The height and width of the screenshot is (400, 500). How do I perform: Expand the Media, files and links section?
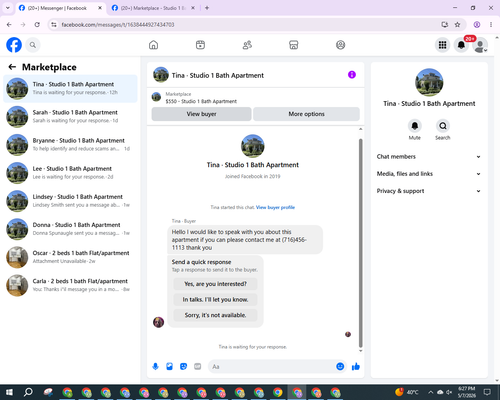click(x=429, y=174)
